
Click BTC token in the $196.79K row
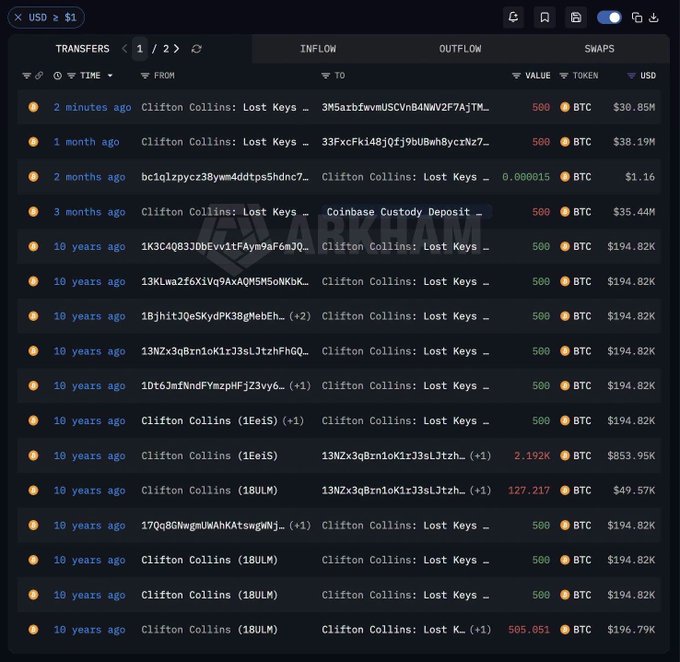click(x=575, y=629)
